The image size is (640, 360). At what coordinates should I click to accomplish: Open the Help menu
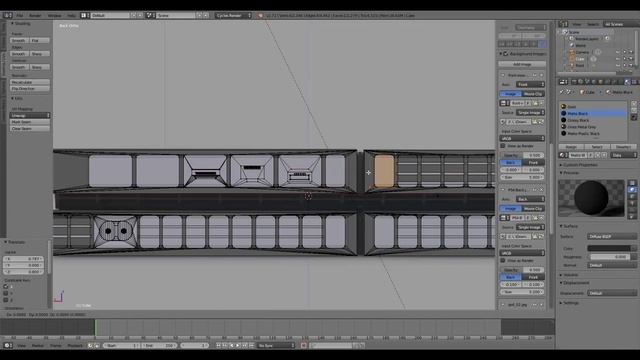71,16
